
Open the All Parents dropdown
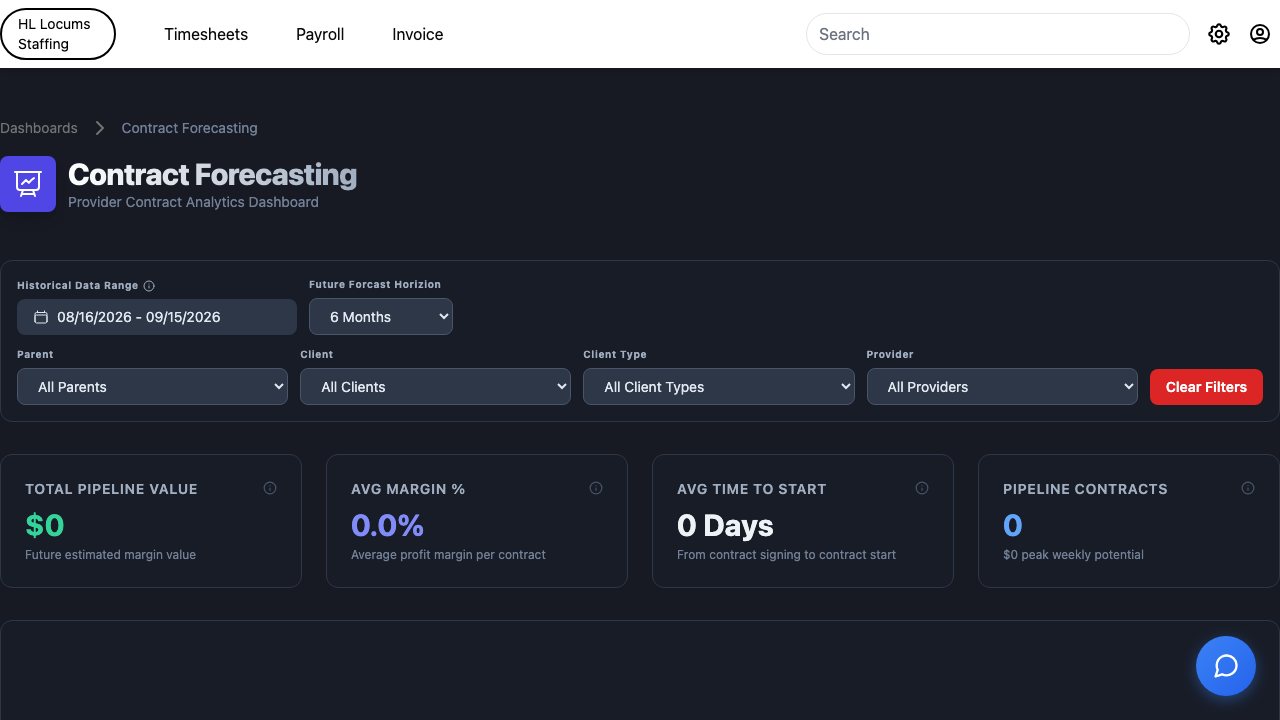pyautogui.click(x=152, y=387)
